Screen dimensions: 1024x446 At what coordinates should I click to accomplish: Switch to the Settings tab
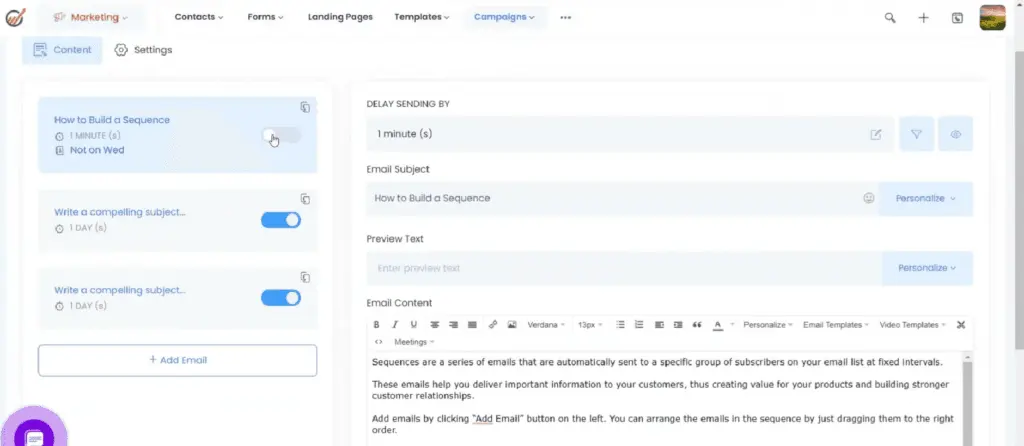(143, 50)
